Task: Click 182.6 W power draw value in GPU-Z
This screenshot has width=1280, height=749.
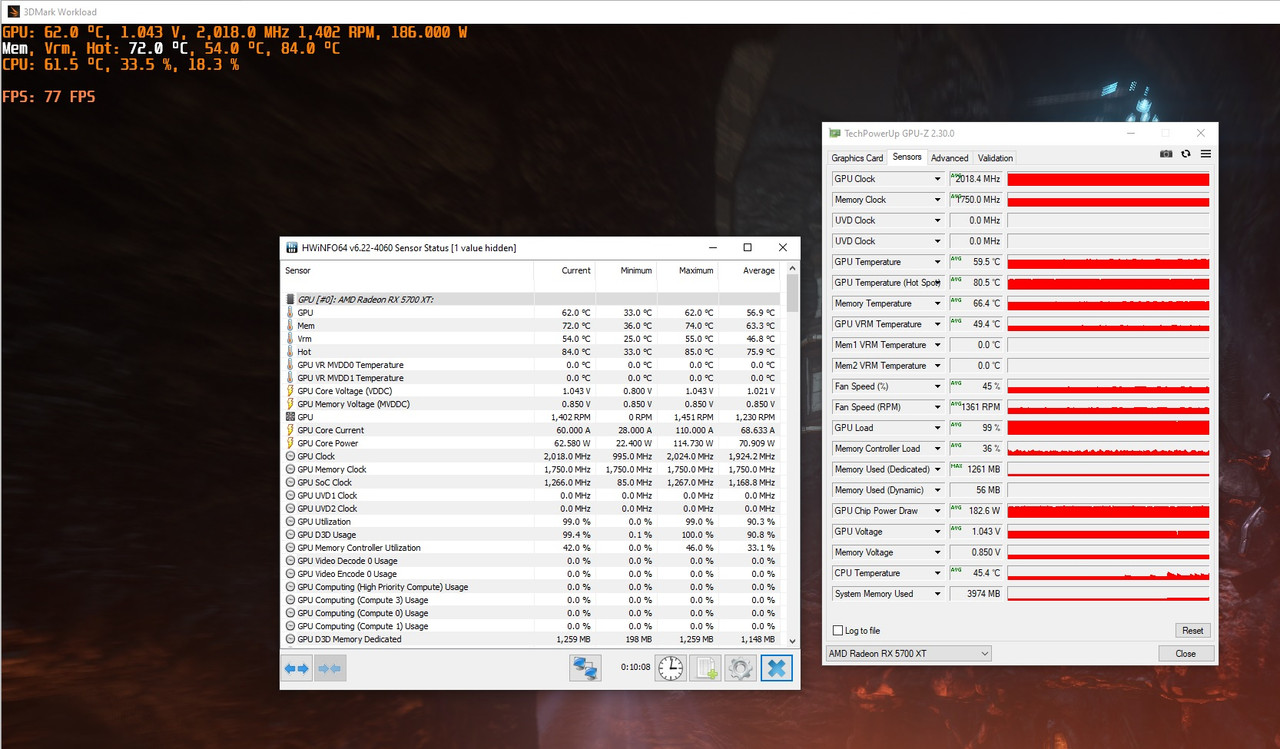Action: [975, 511]
